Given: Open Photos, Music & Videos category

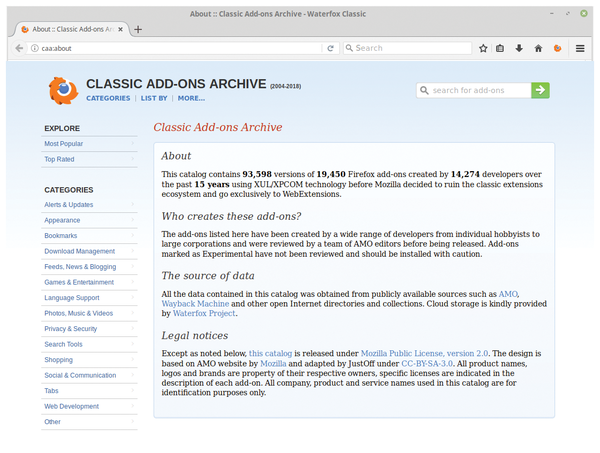Looking at the screenshot, I should point(89,313).
